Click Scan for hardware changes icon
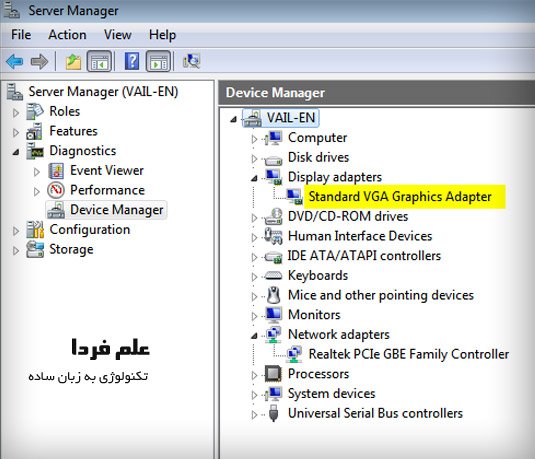Screen dimensions: 535x459 coord(191,61)
